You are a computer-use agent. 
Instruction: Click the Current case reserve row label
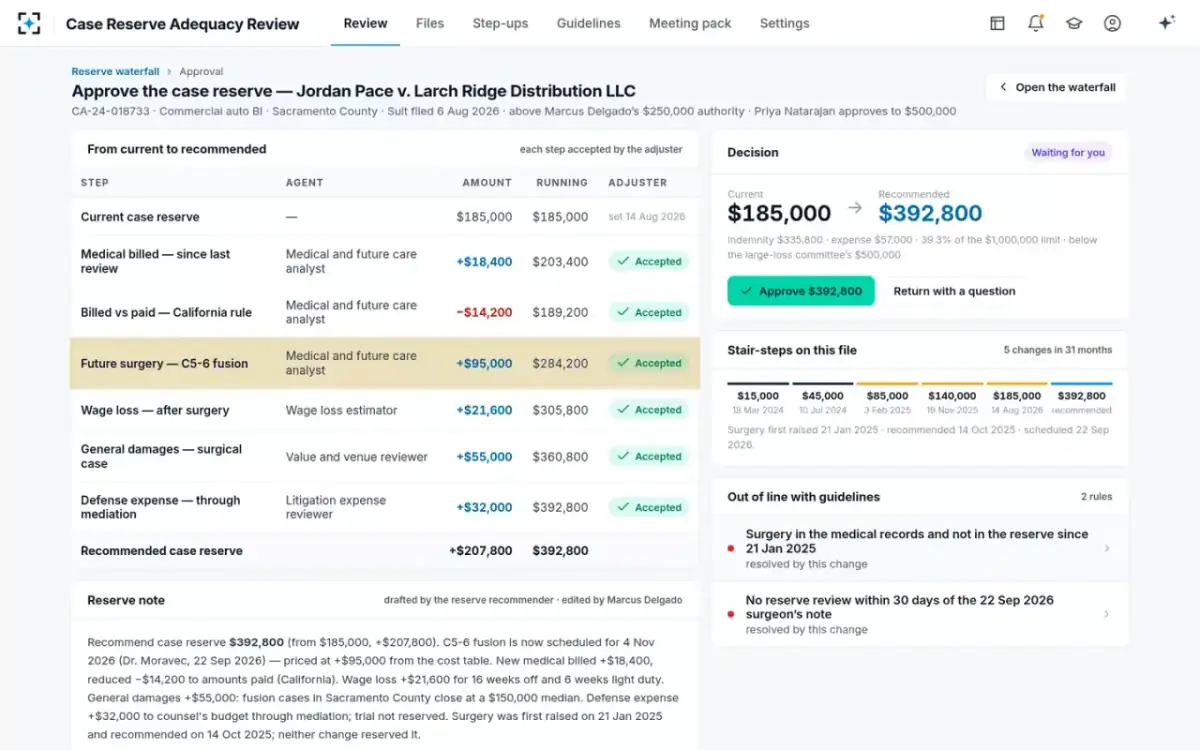[x=140, y=217]
